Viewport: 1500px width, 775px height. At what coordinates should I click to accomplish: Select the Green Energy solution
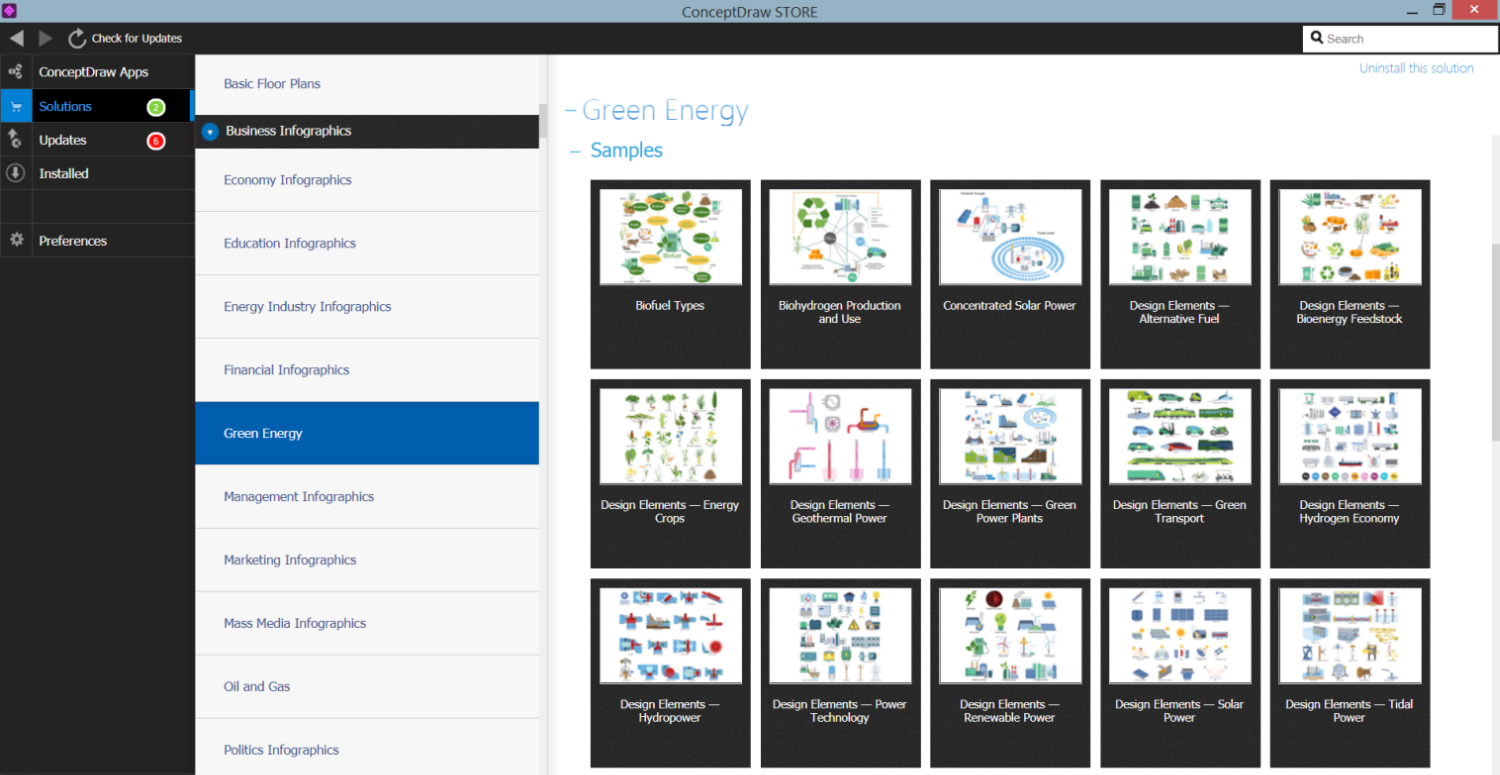(367, 433)
